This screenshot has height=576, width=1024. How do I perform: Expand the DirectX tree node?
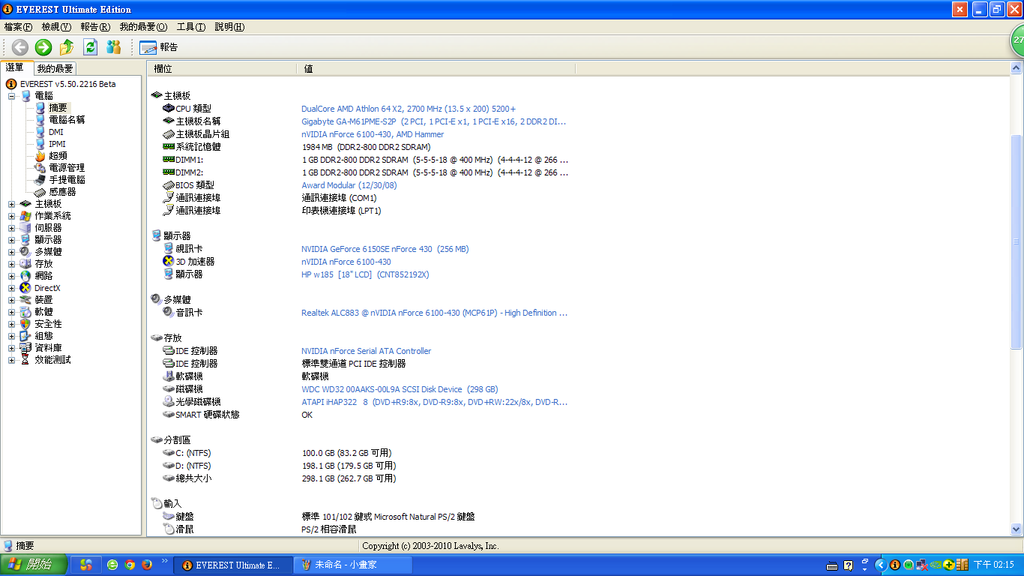[11, 288]
